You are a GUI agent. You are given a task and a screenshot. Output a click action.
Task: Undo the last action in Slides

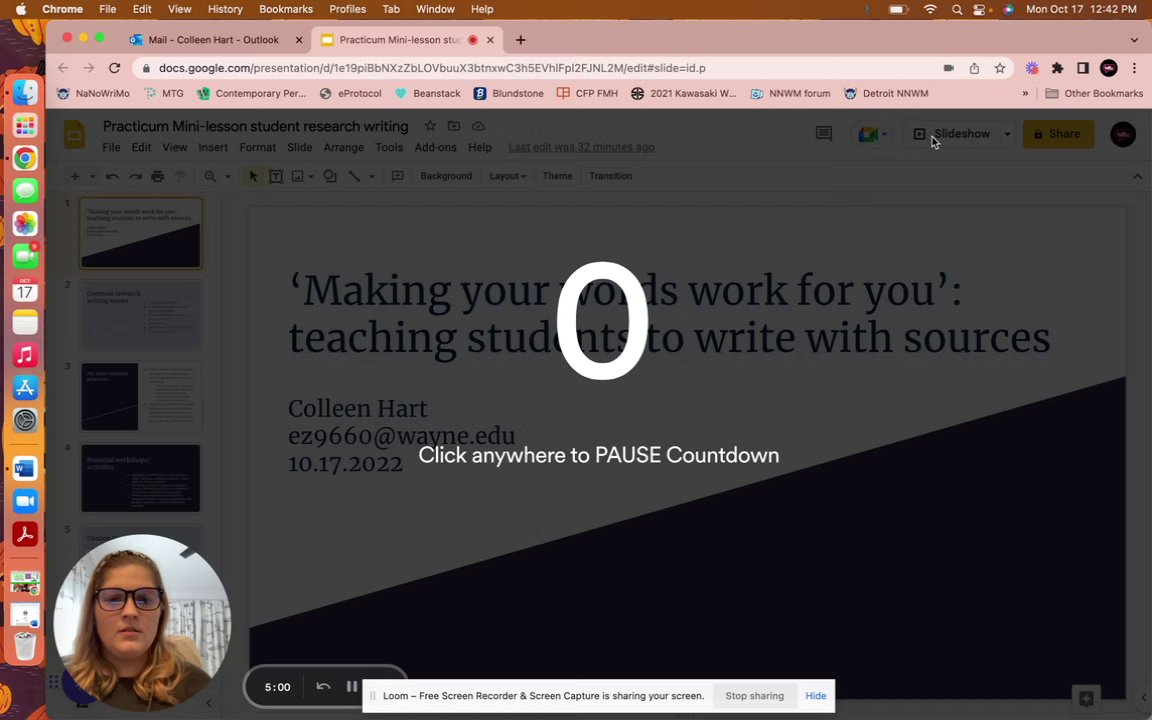click(x=112, y=176)
